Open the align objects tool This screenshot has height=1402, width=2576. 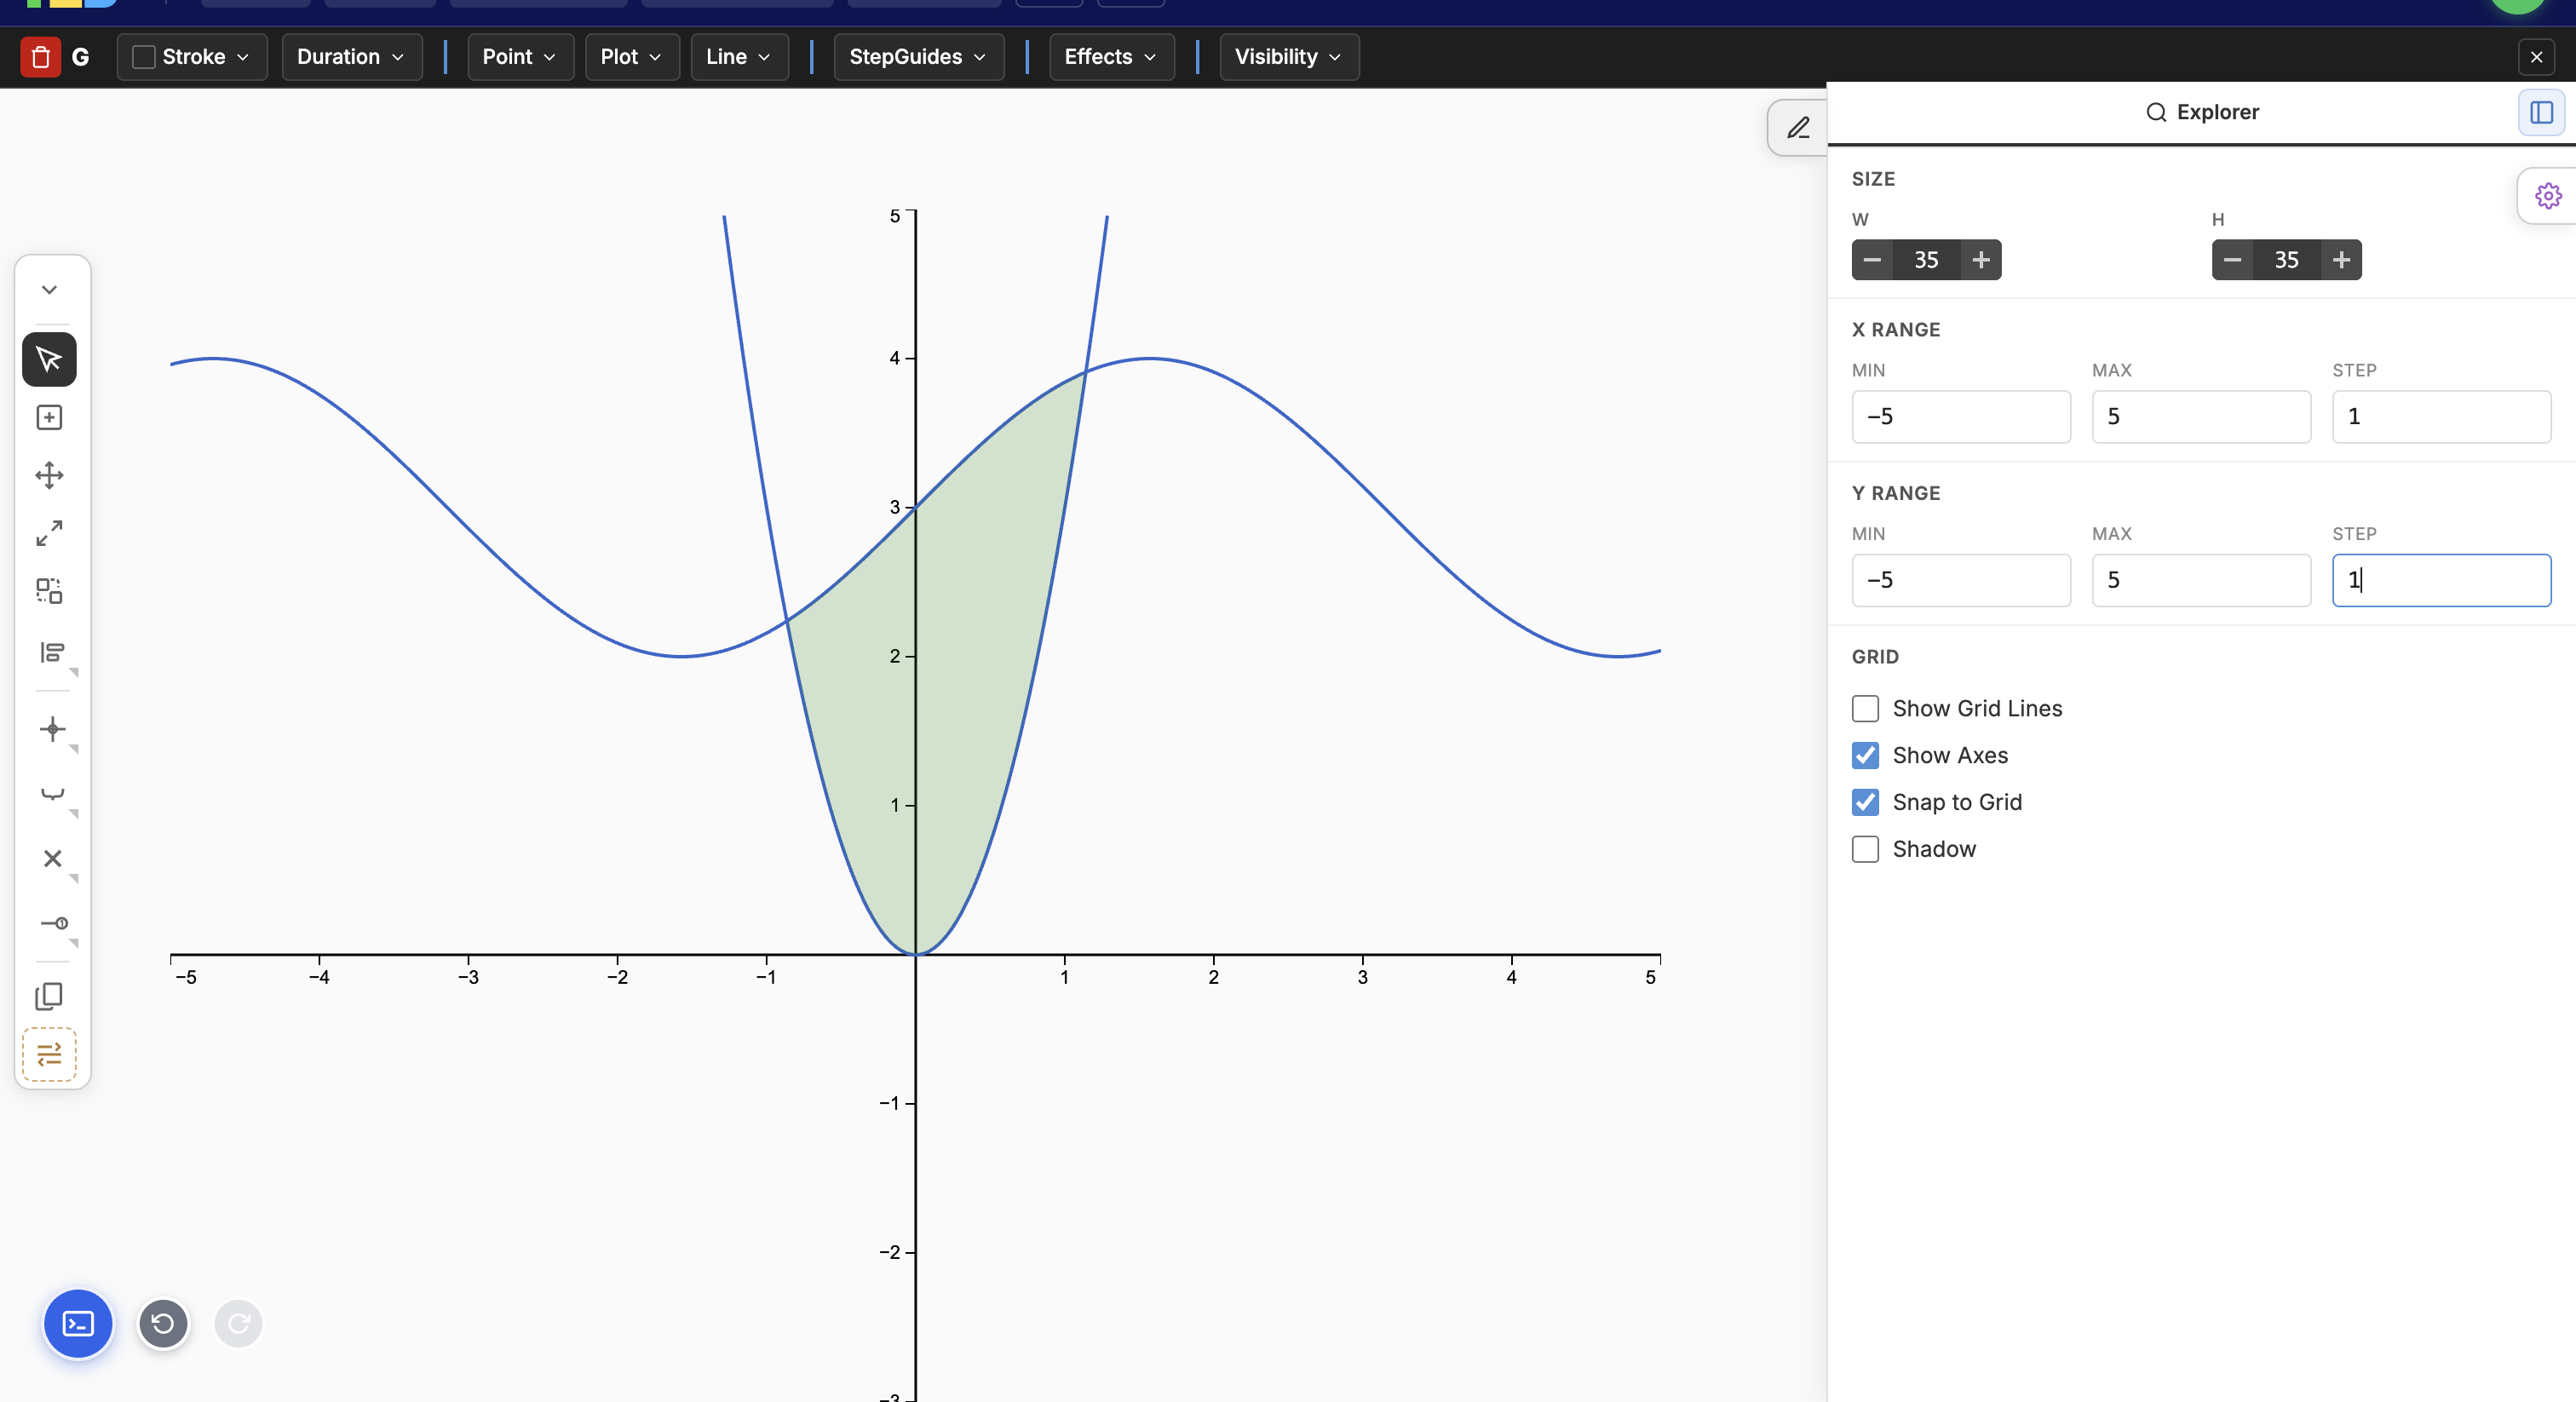52,653
